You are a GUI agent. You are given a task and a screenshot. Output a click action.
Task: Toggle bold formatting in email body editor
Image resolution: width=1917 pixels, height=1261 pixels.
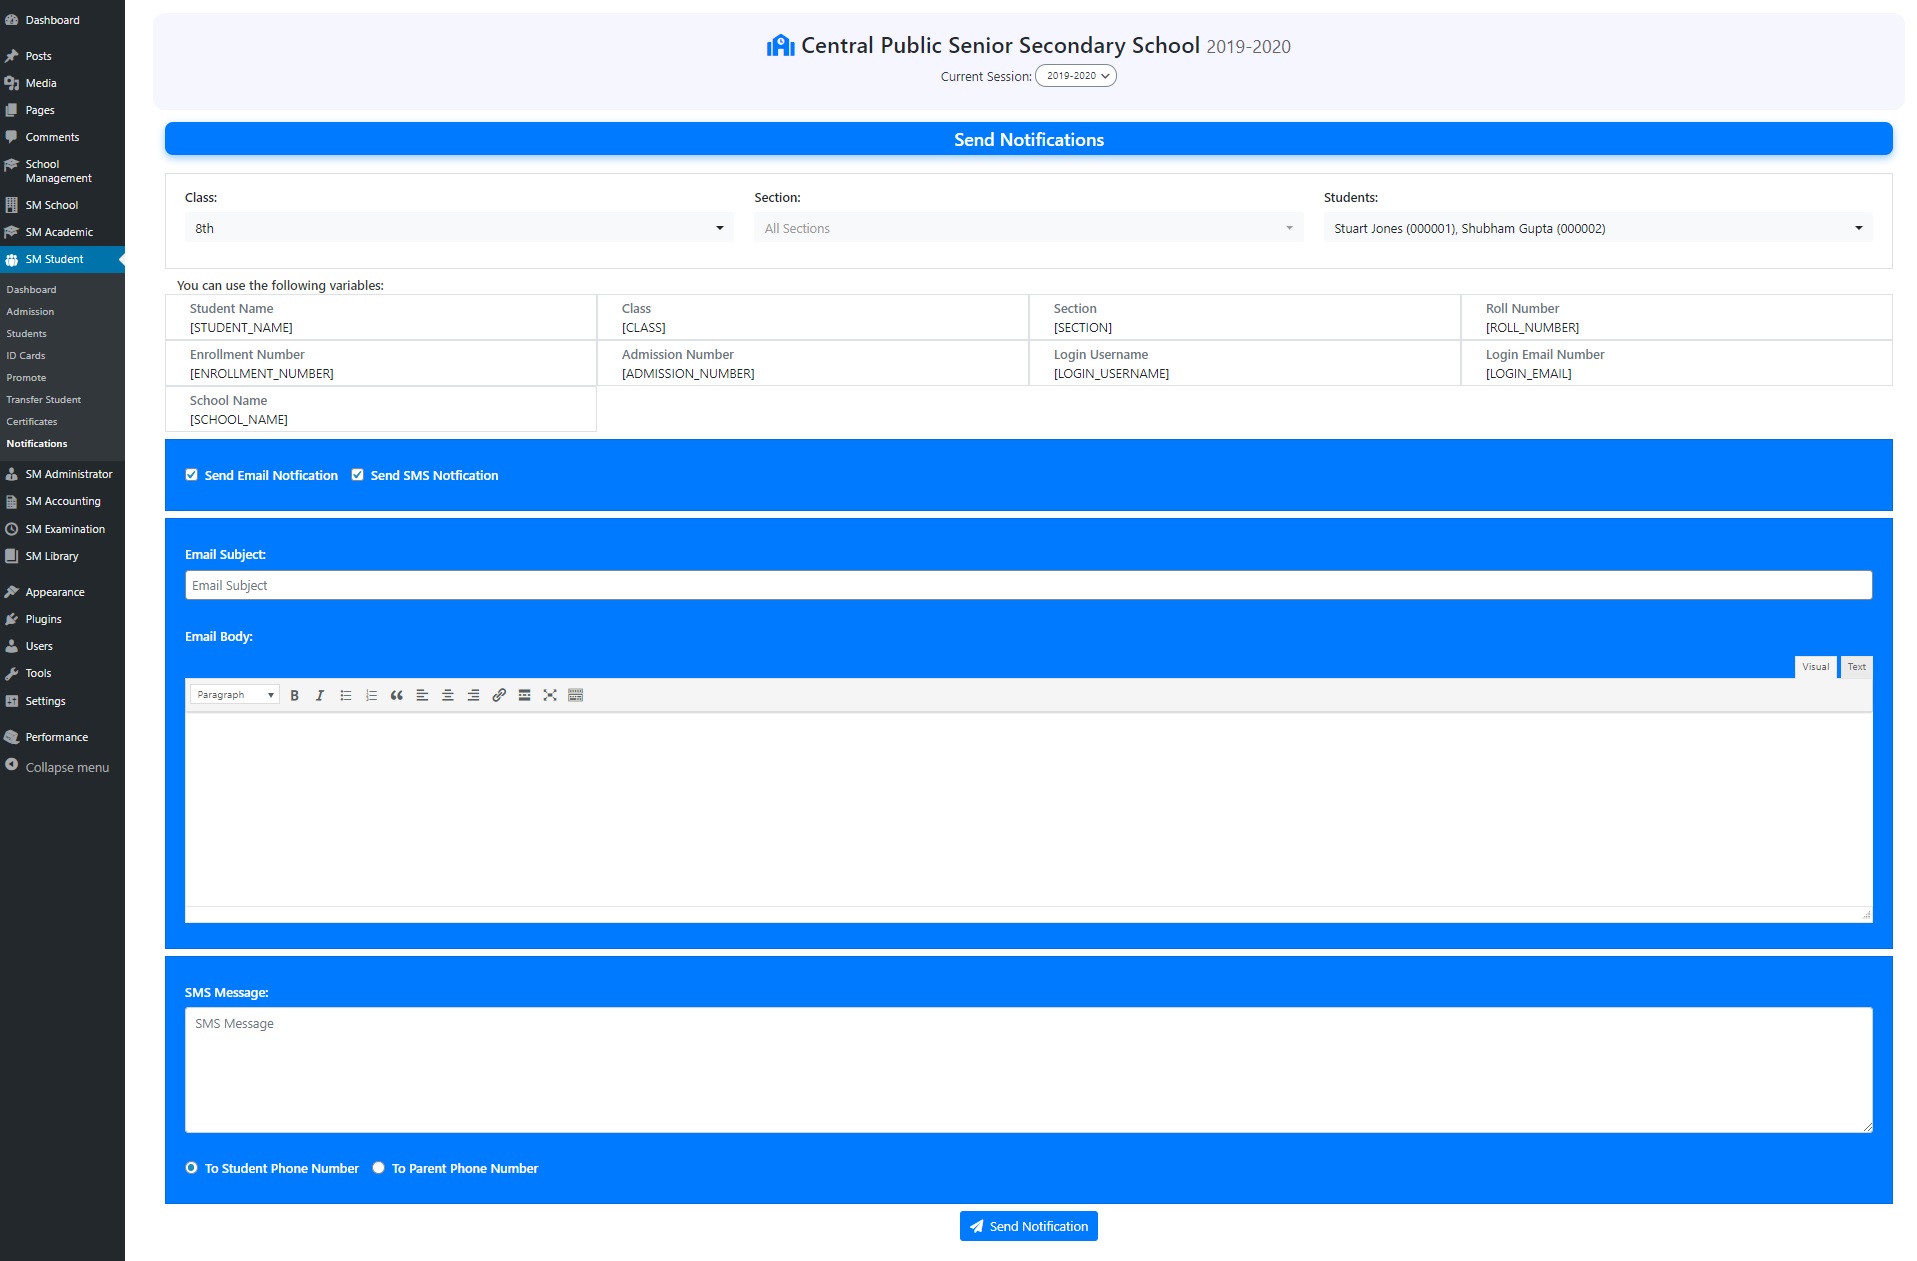[294, 695]
